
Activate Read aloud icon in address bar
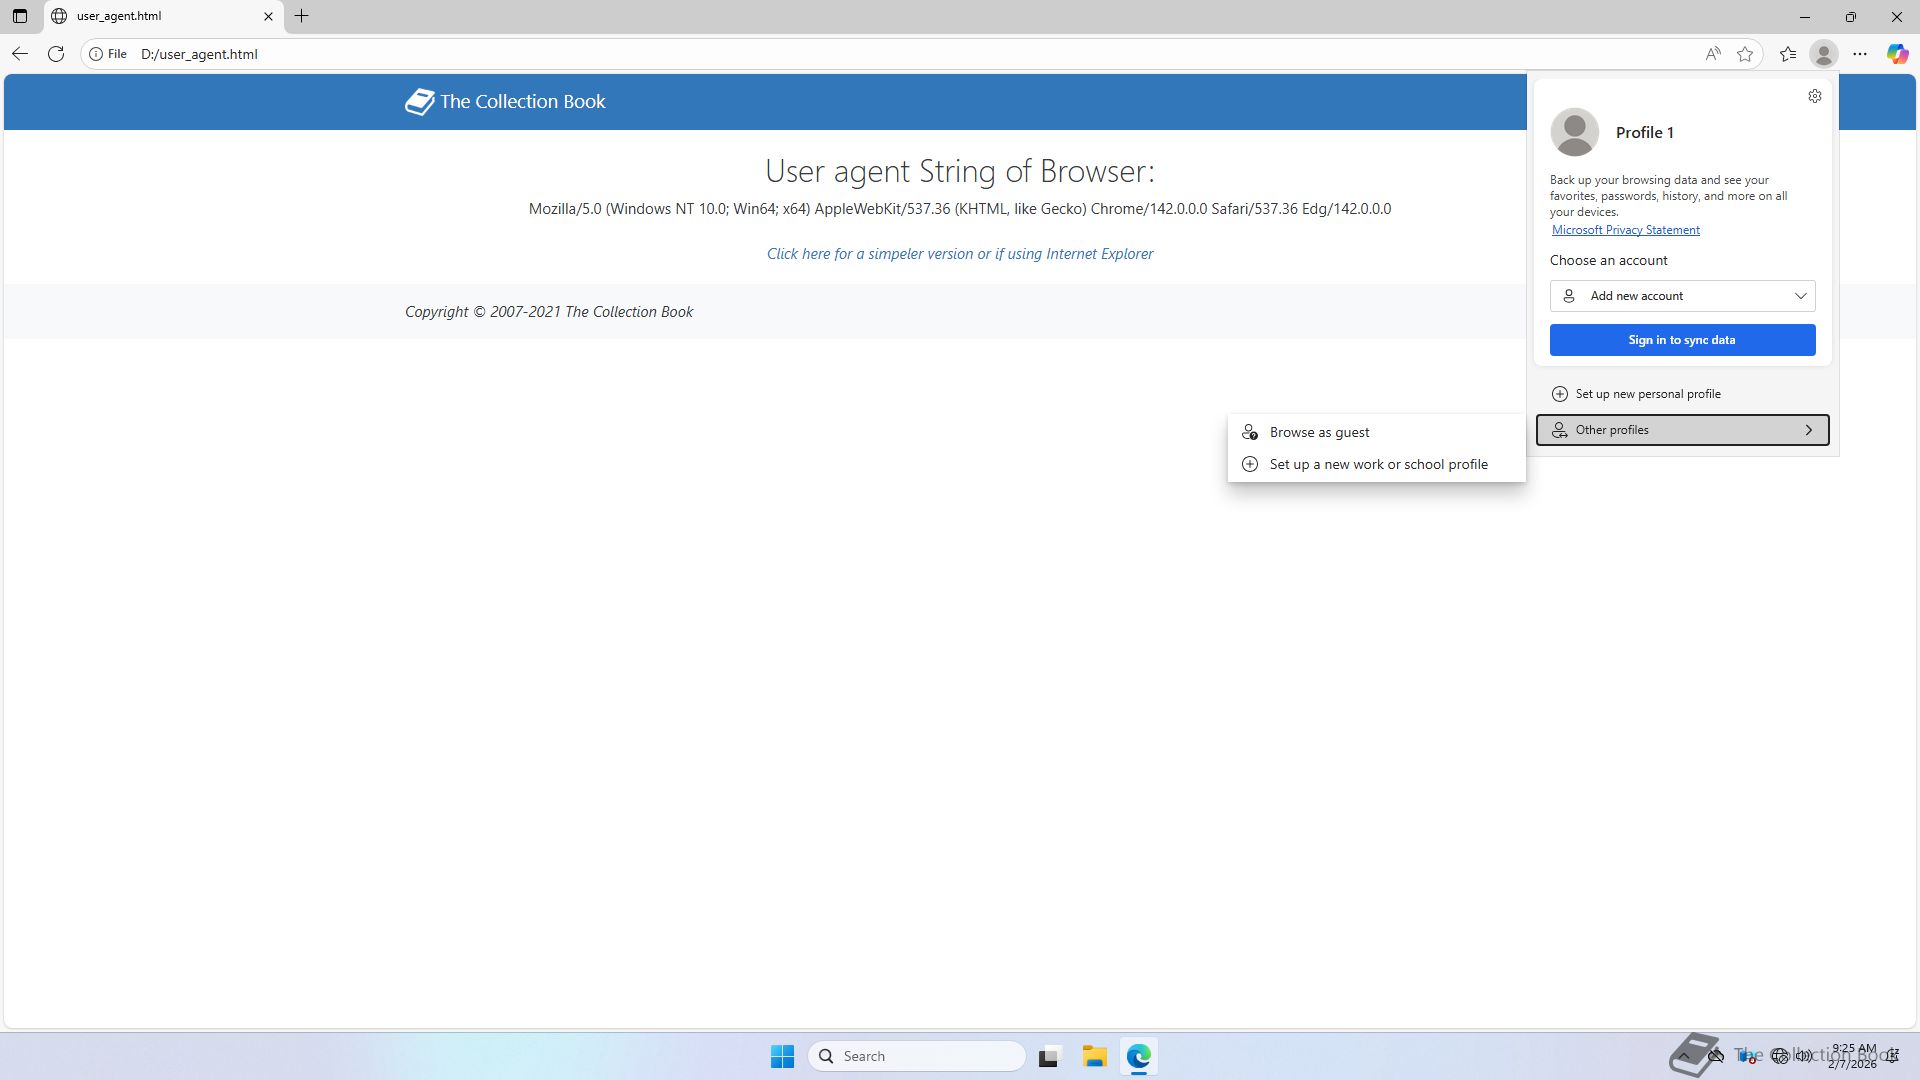(1713, 54)
